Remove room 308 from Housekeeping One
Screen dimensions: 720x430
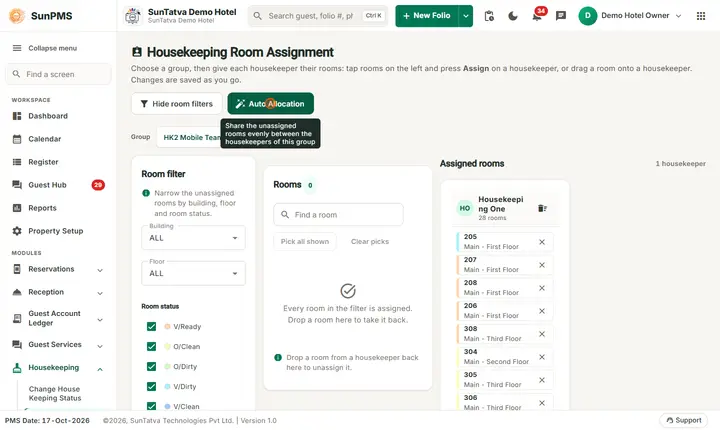coord(542,334)
